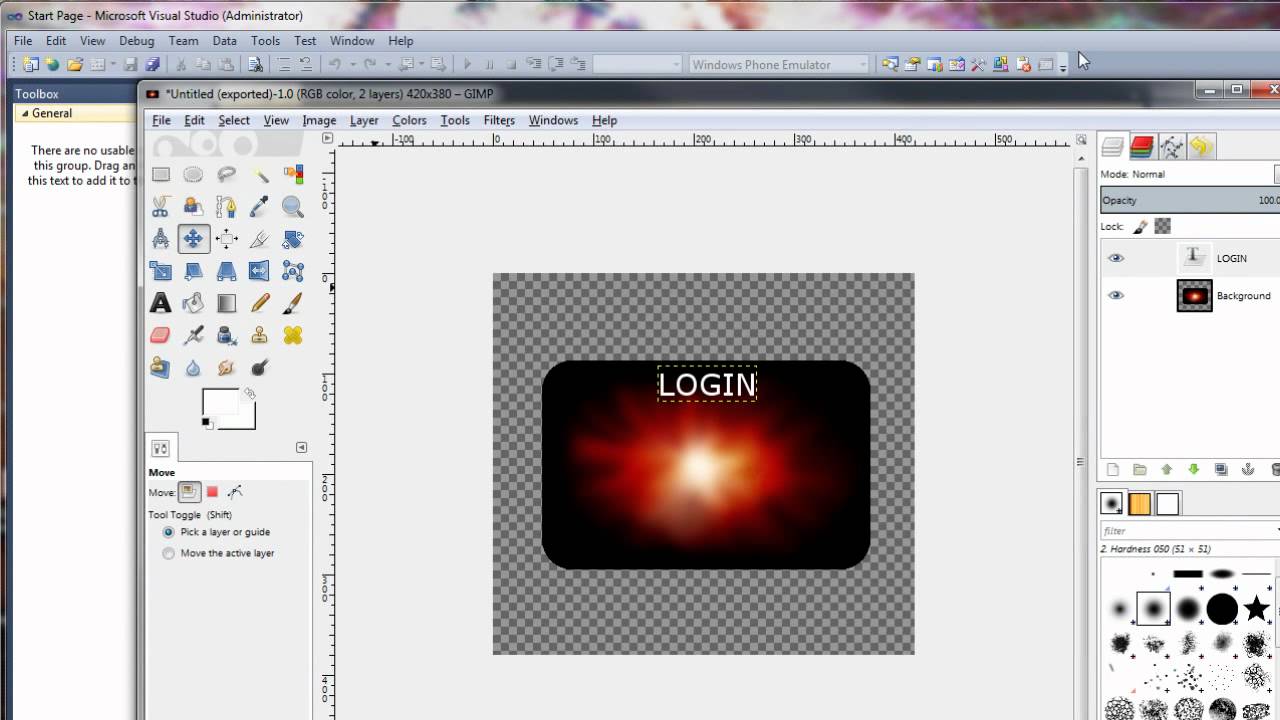
Task: Select the Airbrush tool
Action: [193, 335]
